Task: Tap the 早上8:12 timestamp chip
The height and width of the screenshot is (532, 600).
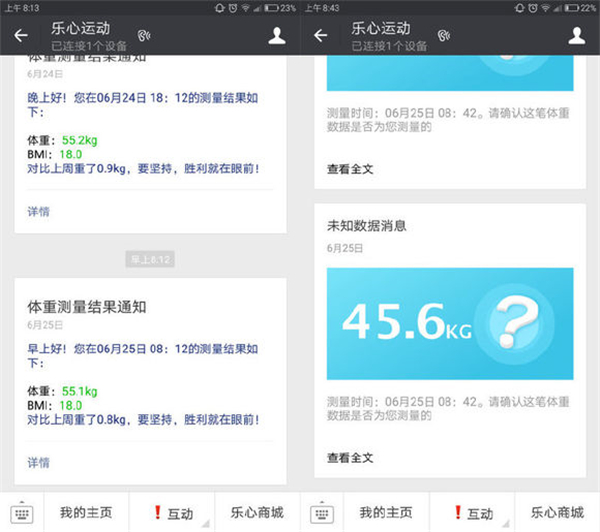Action: [150, 259]
